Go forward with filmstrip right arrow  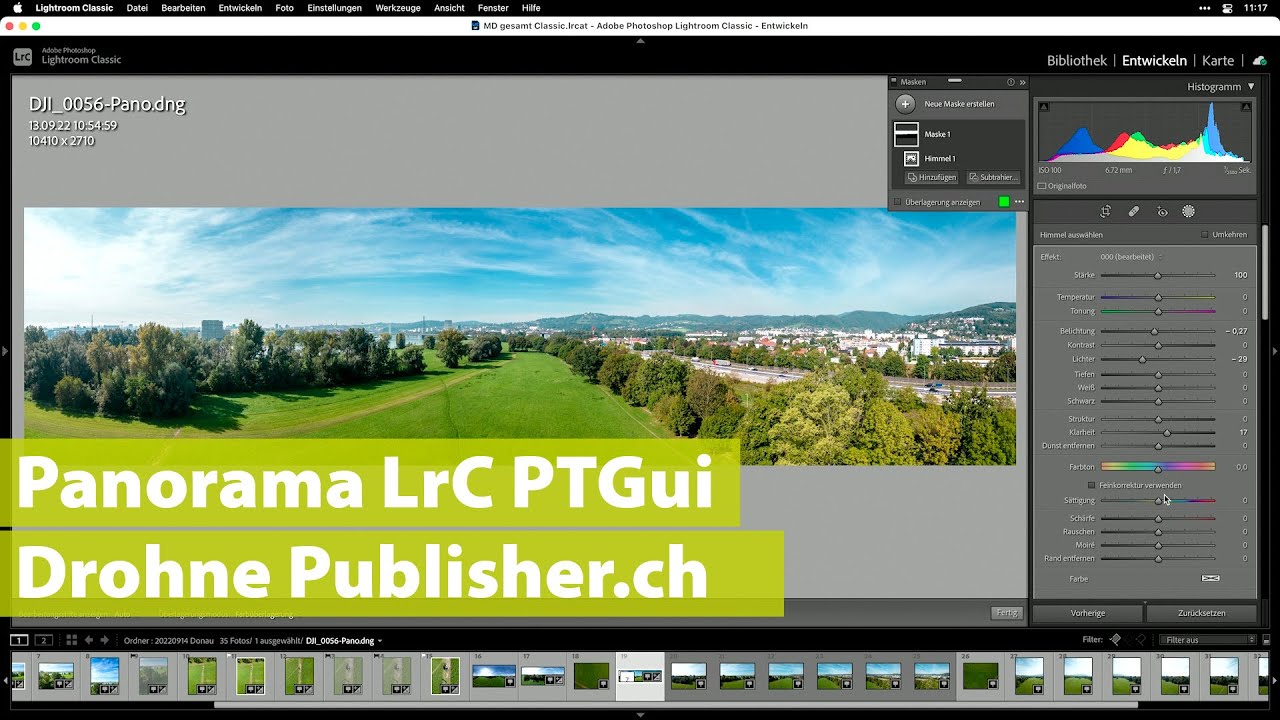point(104,640)
